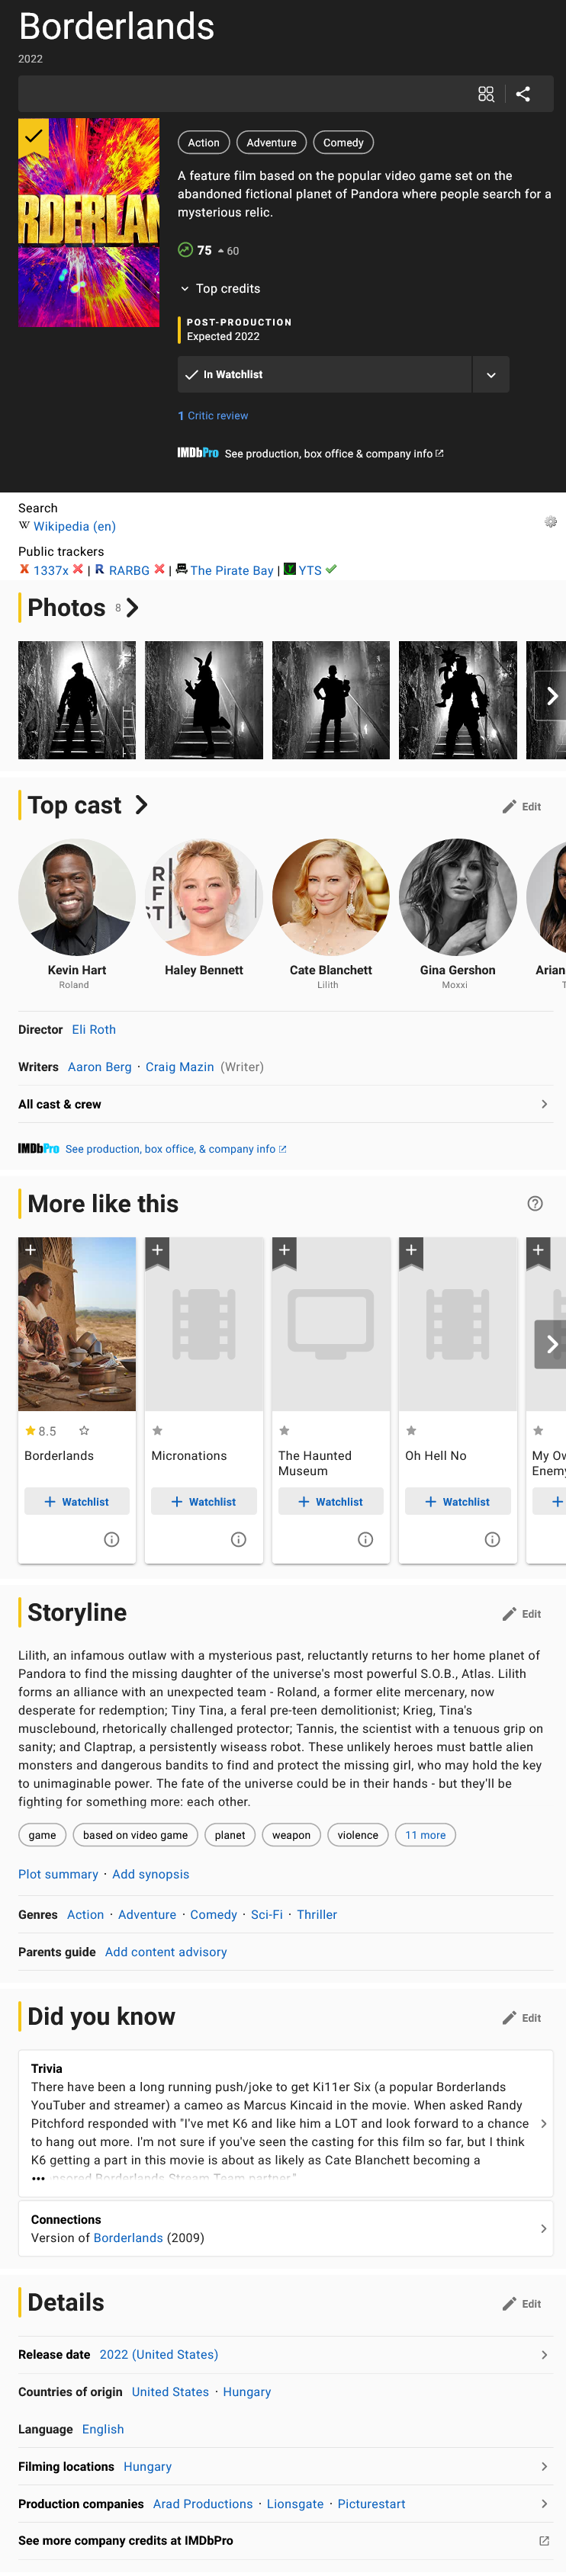Screen dimensions: 566x2576
Task: Show info for Borderlands card
Action: [x=112, y=1540]
